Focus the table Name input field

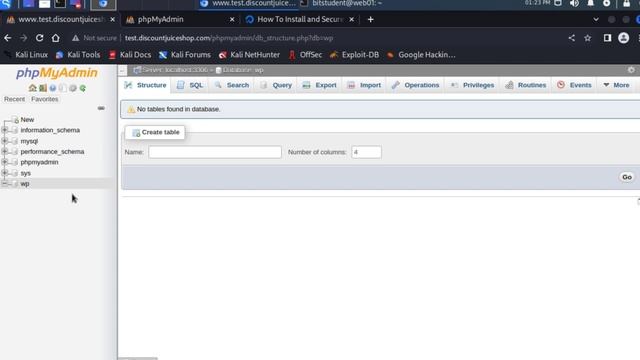[x=215, y=152]
